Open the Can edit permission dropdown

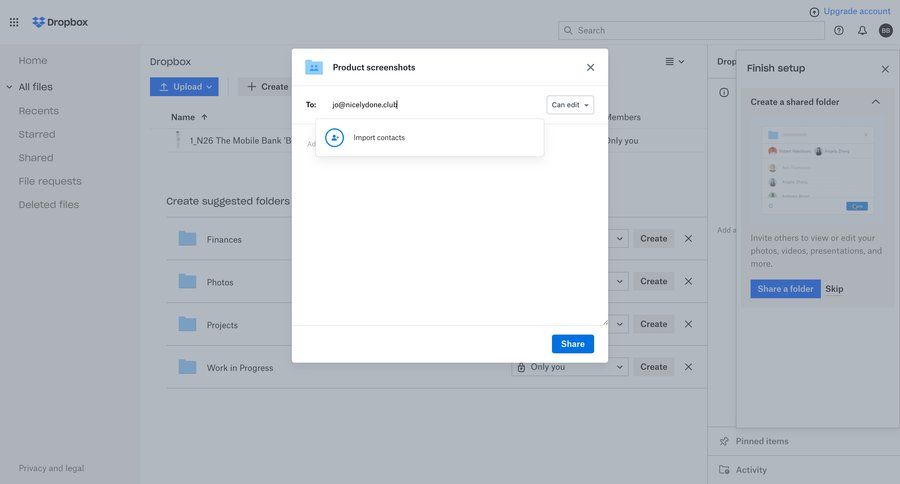pyautogui.click(x=570, y=104)
